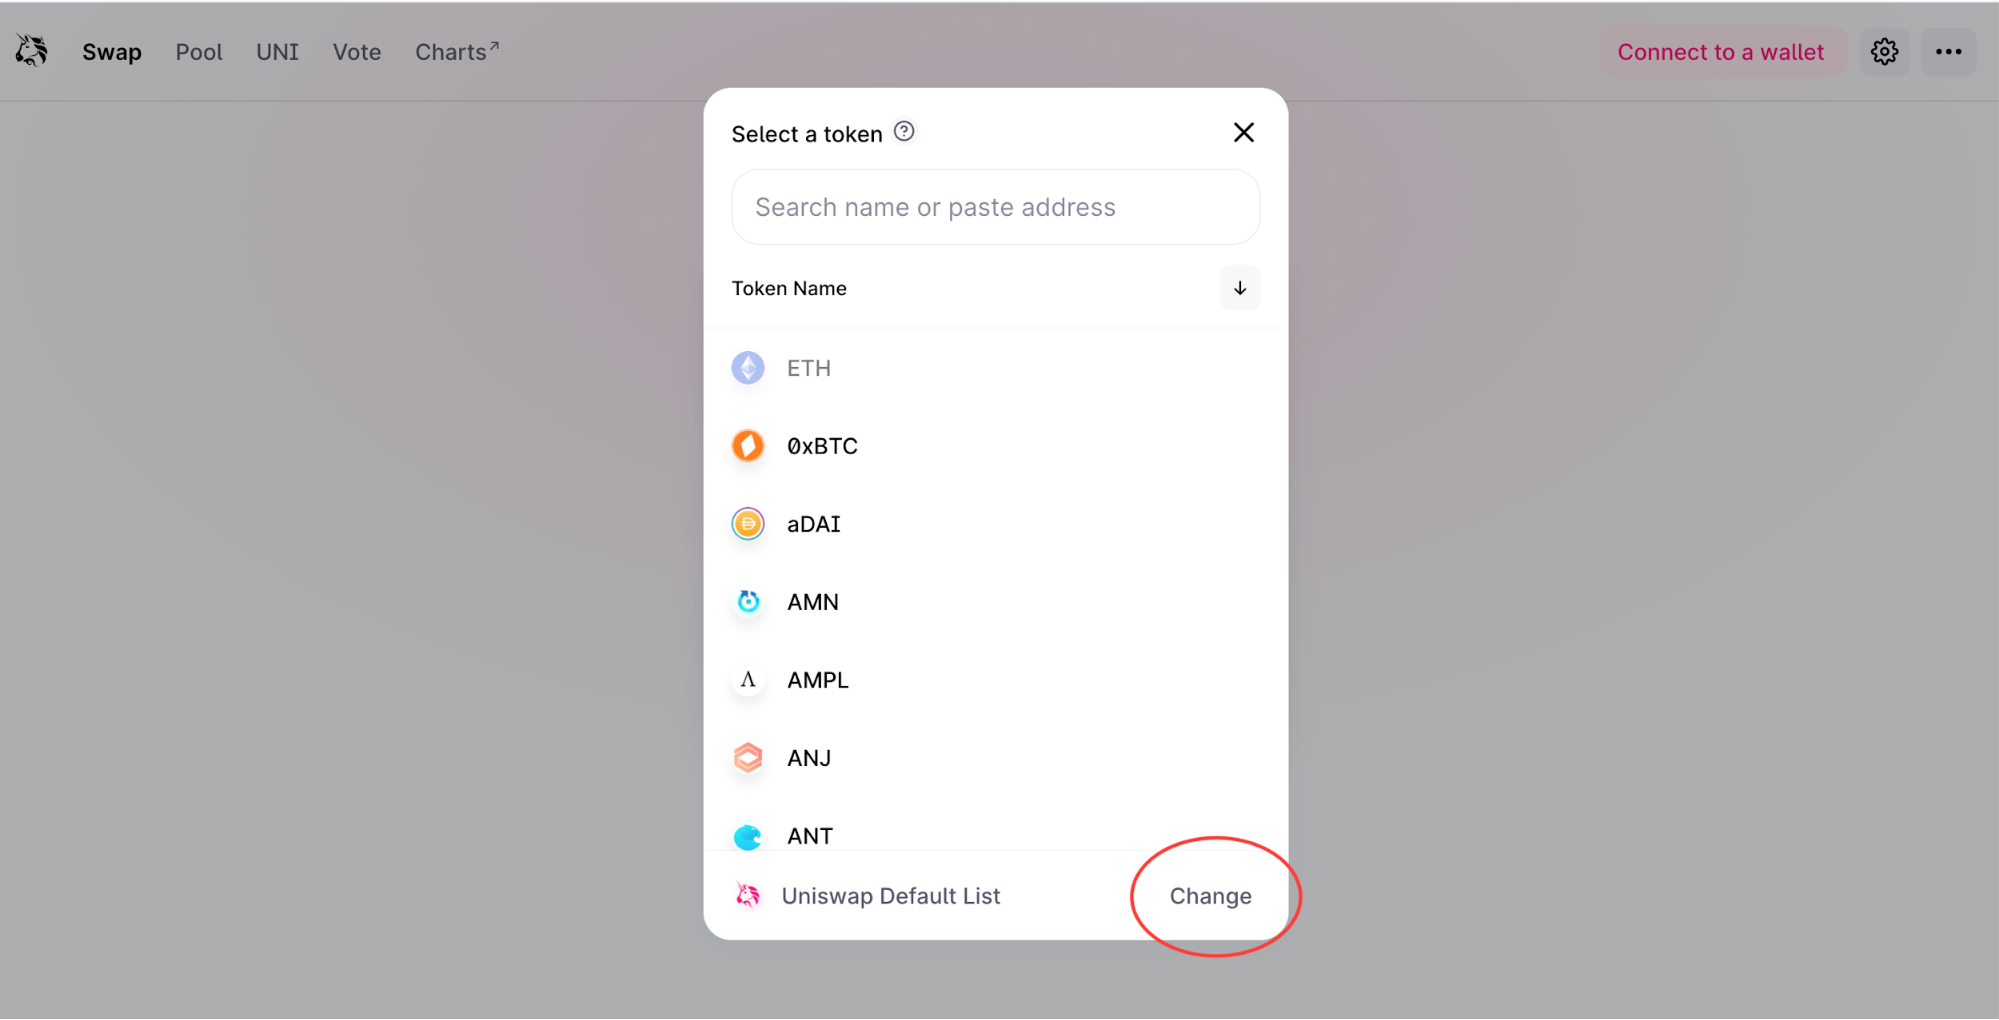Image resolution: width=1999 pixels, height=1020 pixels.
Task: Open the Pool tab
Action: (199, 52)
